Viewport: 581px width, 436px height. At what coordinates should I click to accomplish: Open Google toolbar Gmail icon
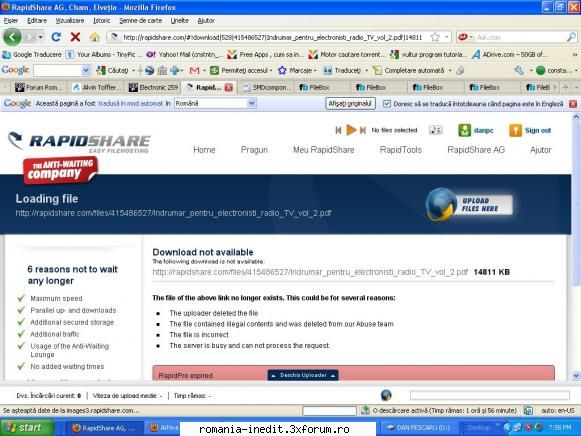[195, 70]
